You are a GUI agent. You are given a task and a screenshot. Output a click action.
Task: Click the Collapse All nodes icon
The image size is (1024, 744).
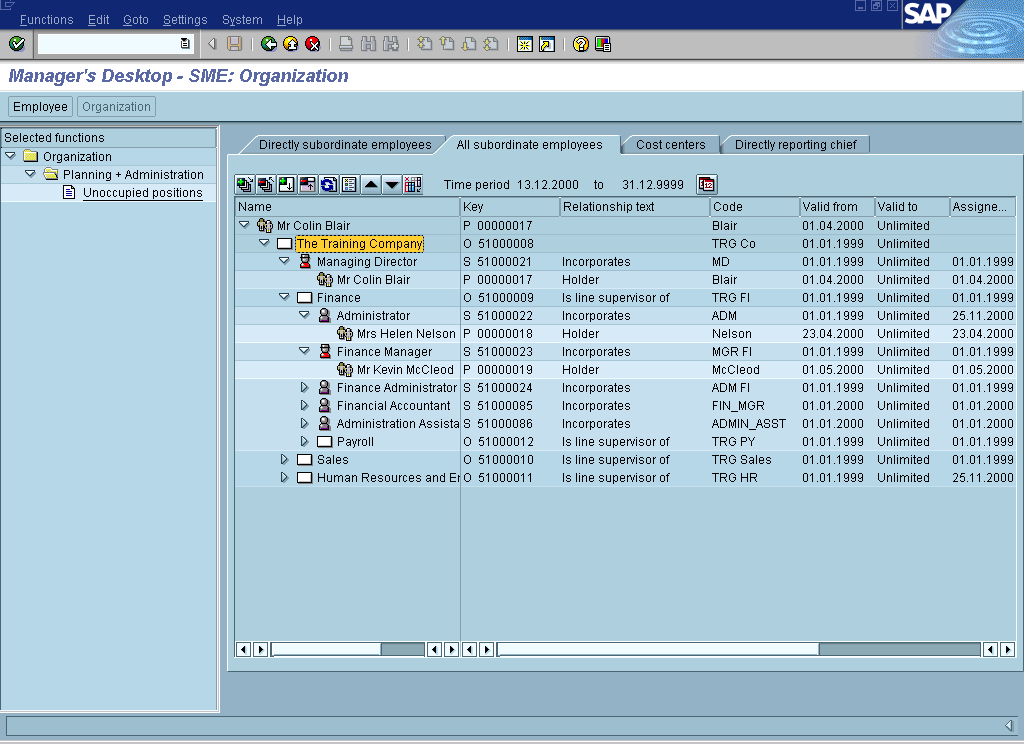(266, 185)
